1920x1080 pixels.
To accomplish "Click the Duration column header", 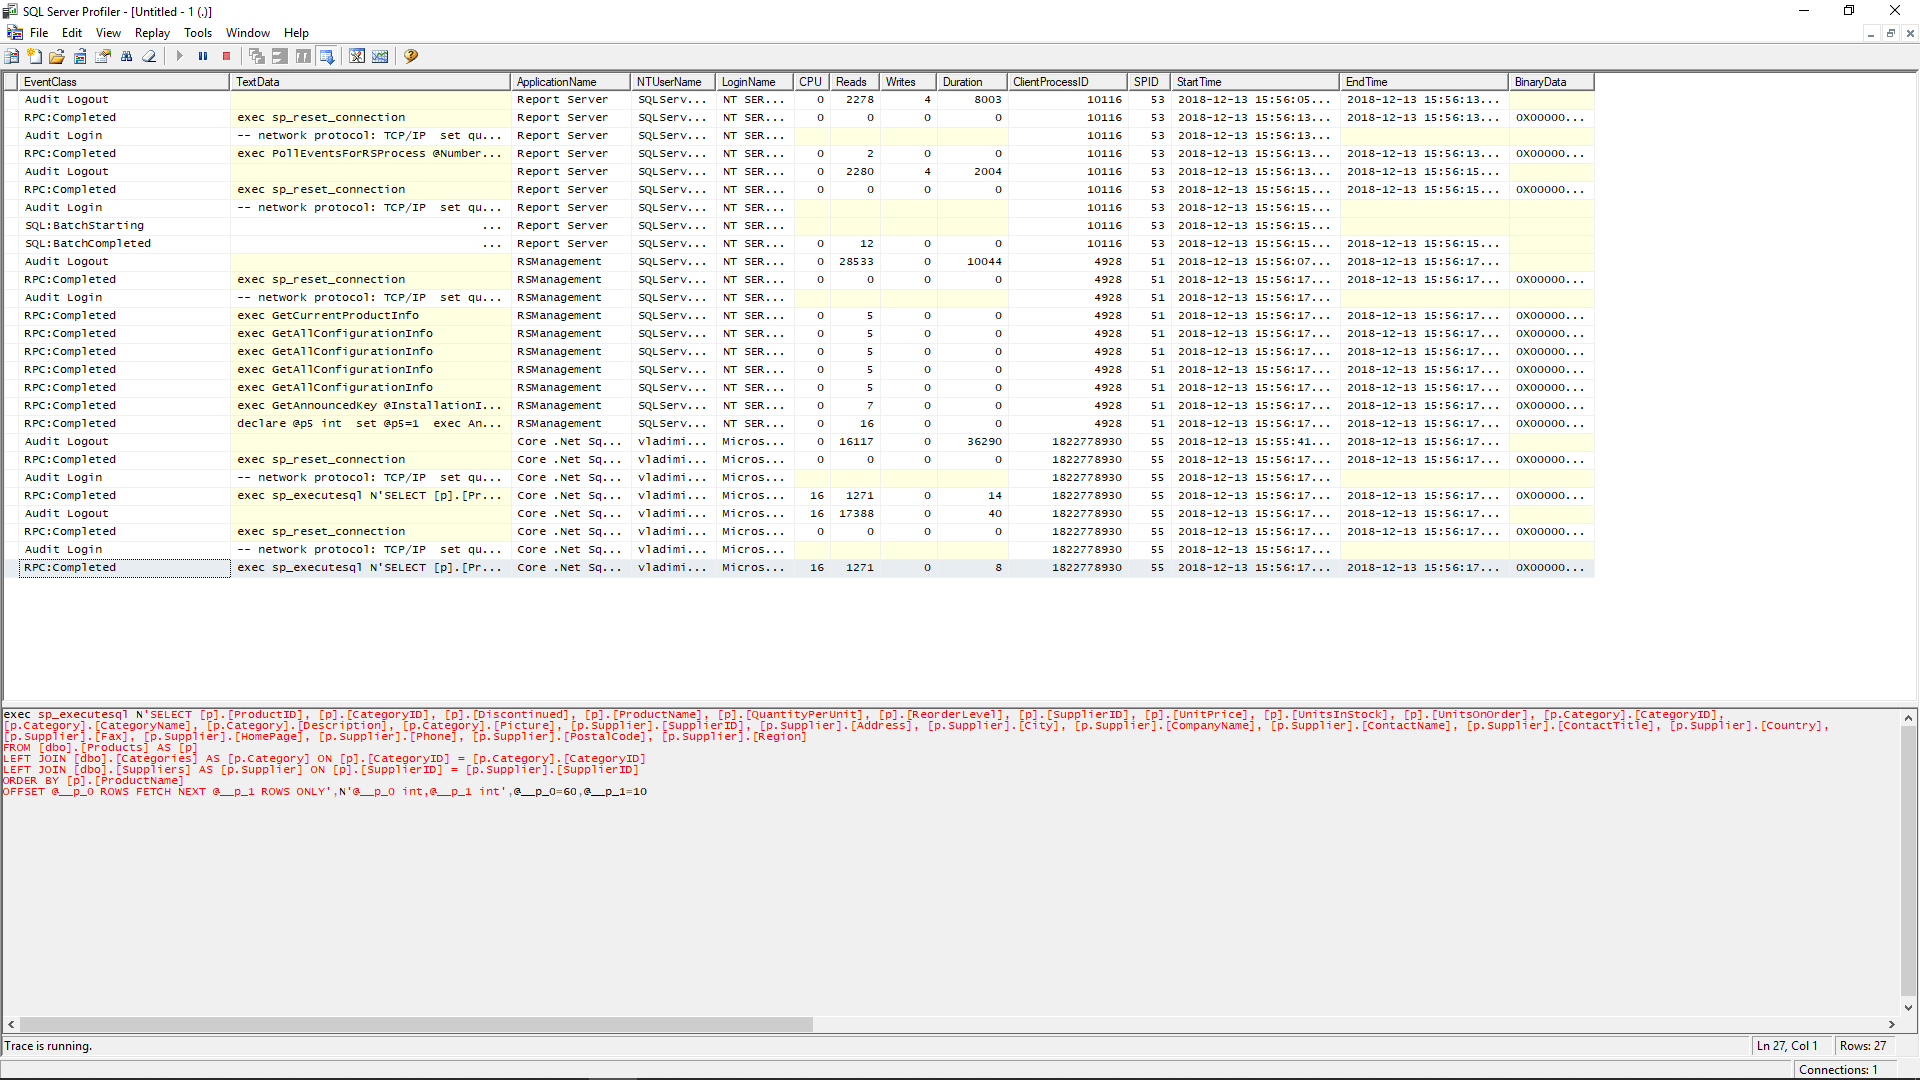I will pyautogui.click(x=971, y=82).
